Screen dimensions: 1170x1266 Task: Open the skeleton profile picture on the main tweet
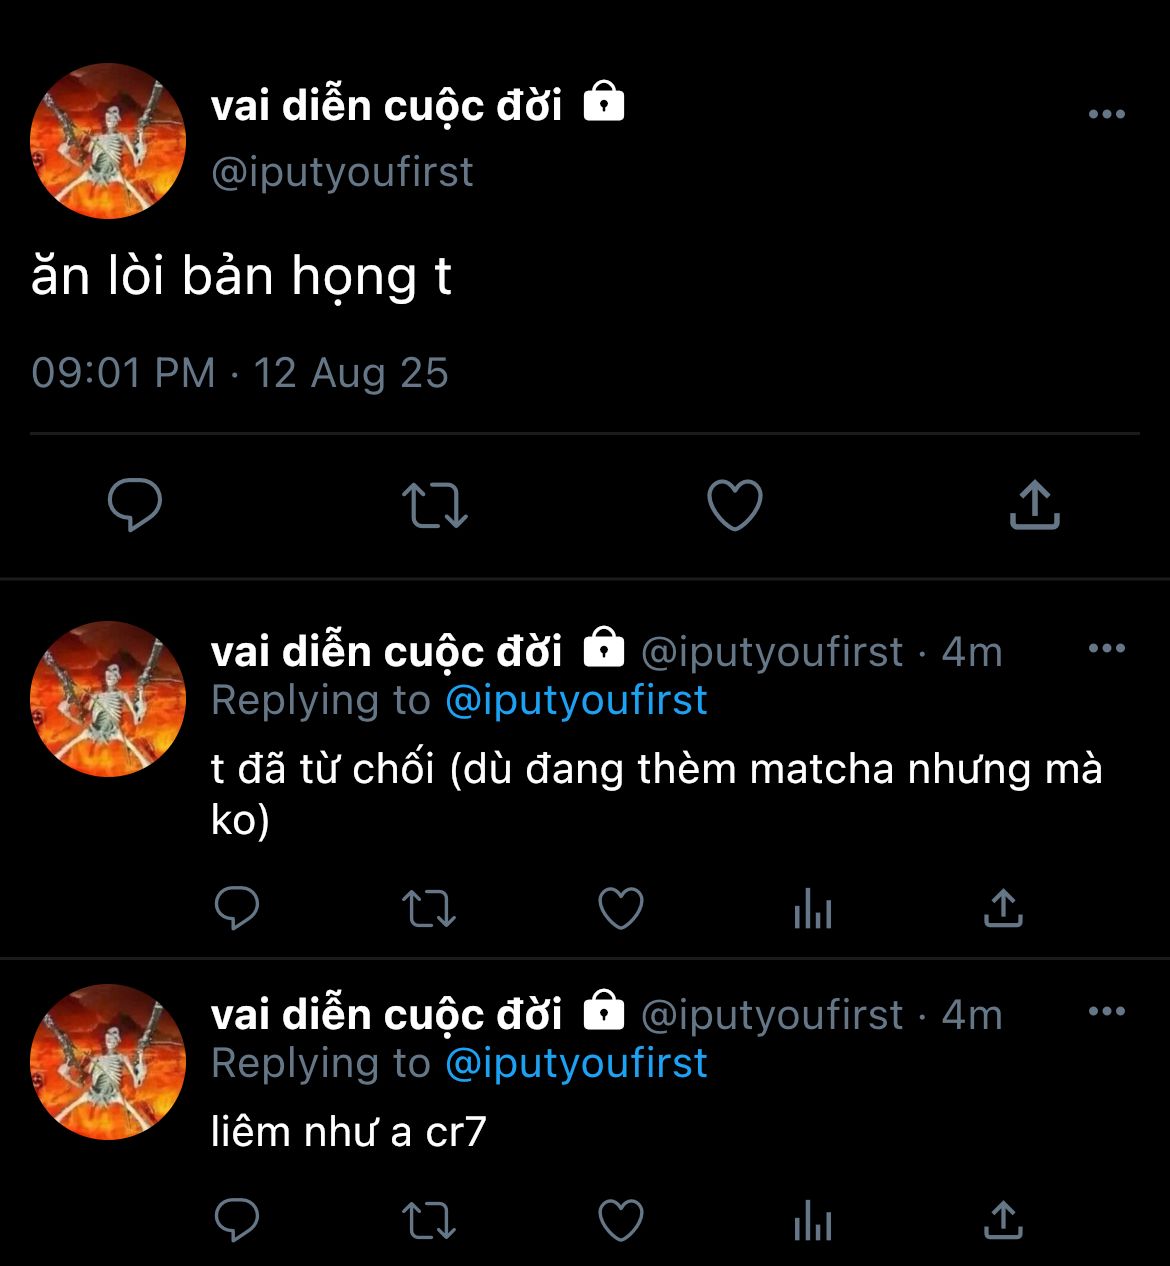pyautogui.click(x=108, y=141)
